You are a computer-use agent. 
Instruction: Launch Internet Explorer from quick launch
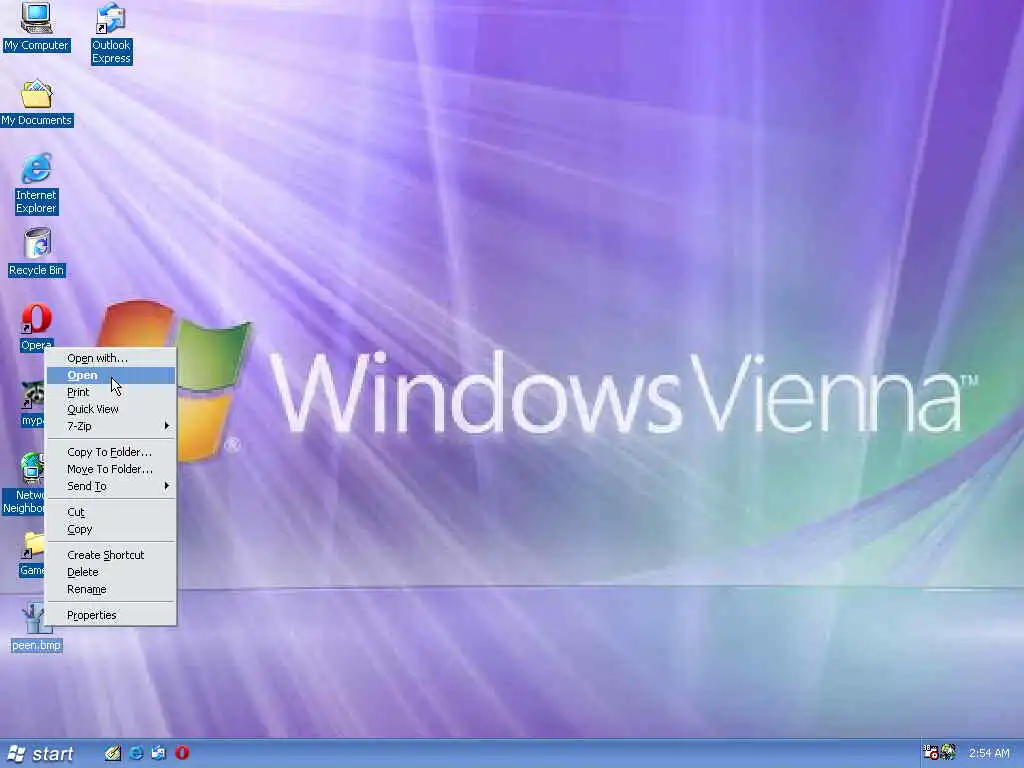(136, 753)
